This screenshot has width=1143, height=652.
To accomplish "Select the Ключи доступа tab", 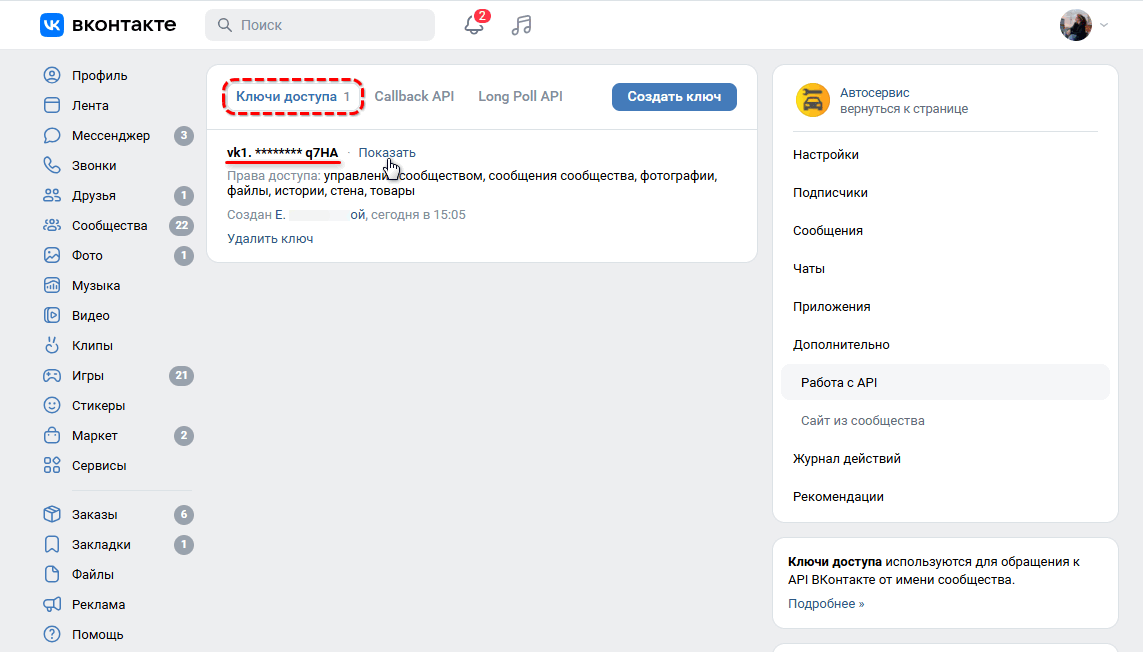I will pos(286,97).
